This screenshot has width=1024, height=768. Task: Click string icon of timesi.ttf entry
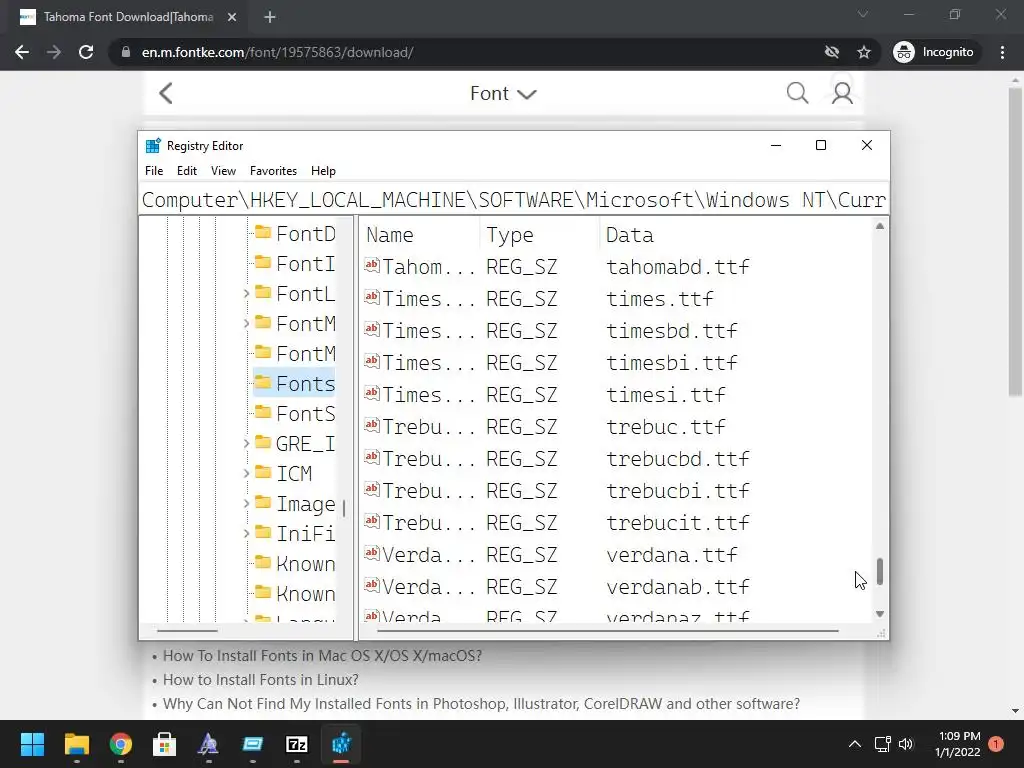click(x=372, y=393)
